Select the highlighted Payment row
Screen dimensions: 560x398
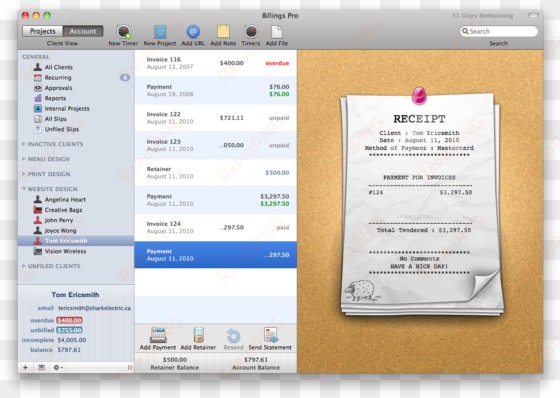click(216, 255)
